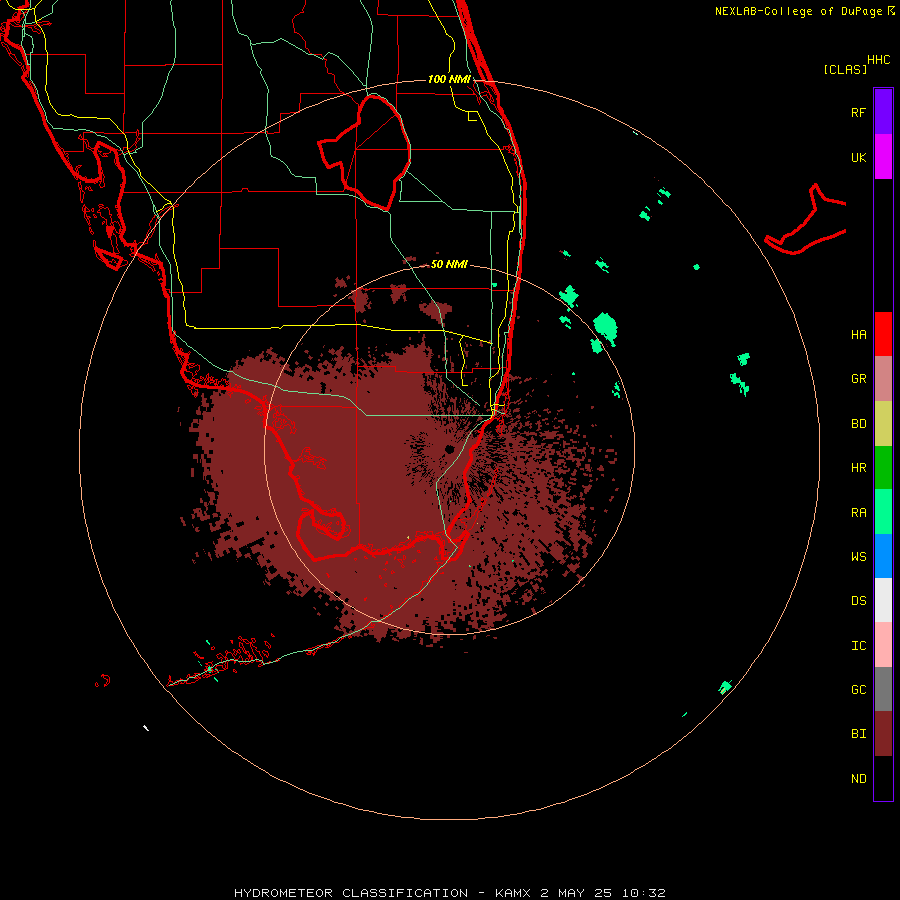The image size is (900, 900).
Task: Click the HA red legend swatch
Action: (x=883, y=334)
